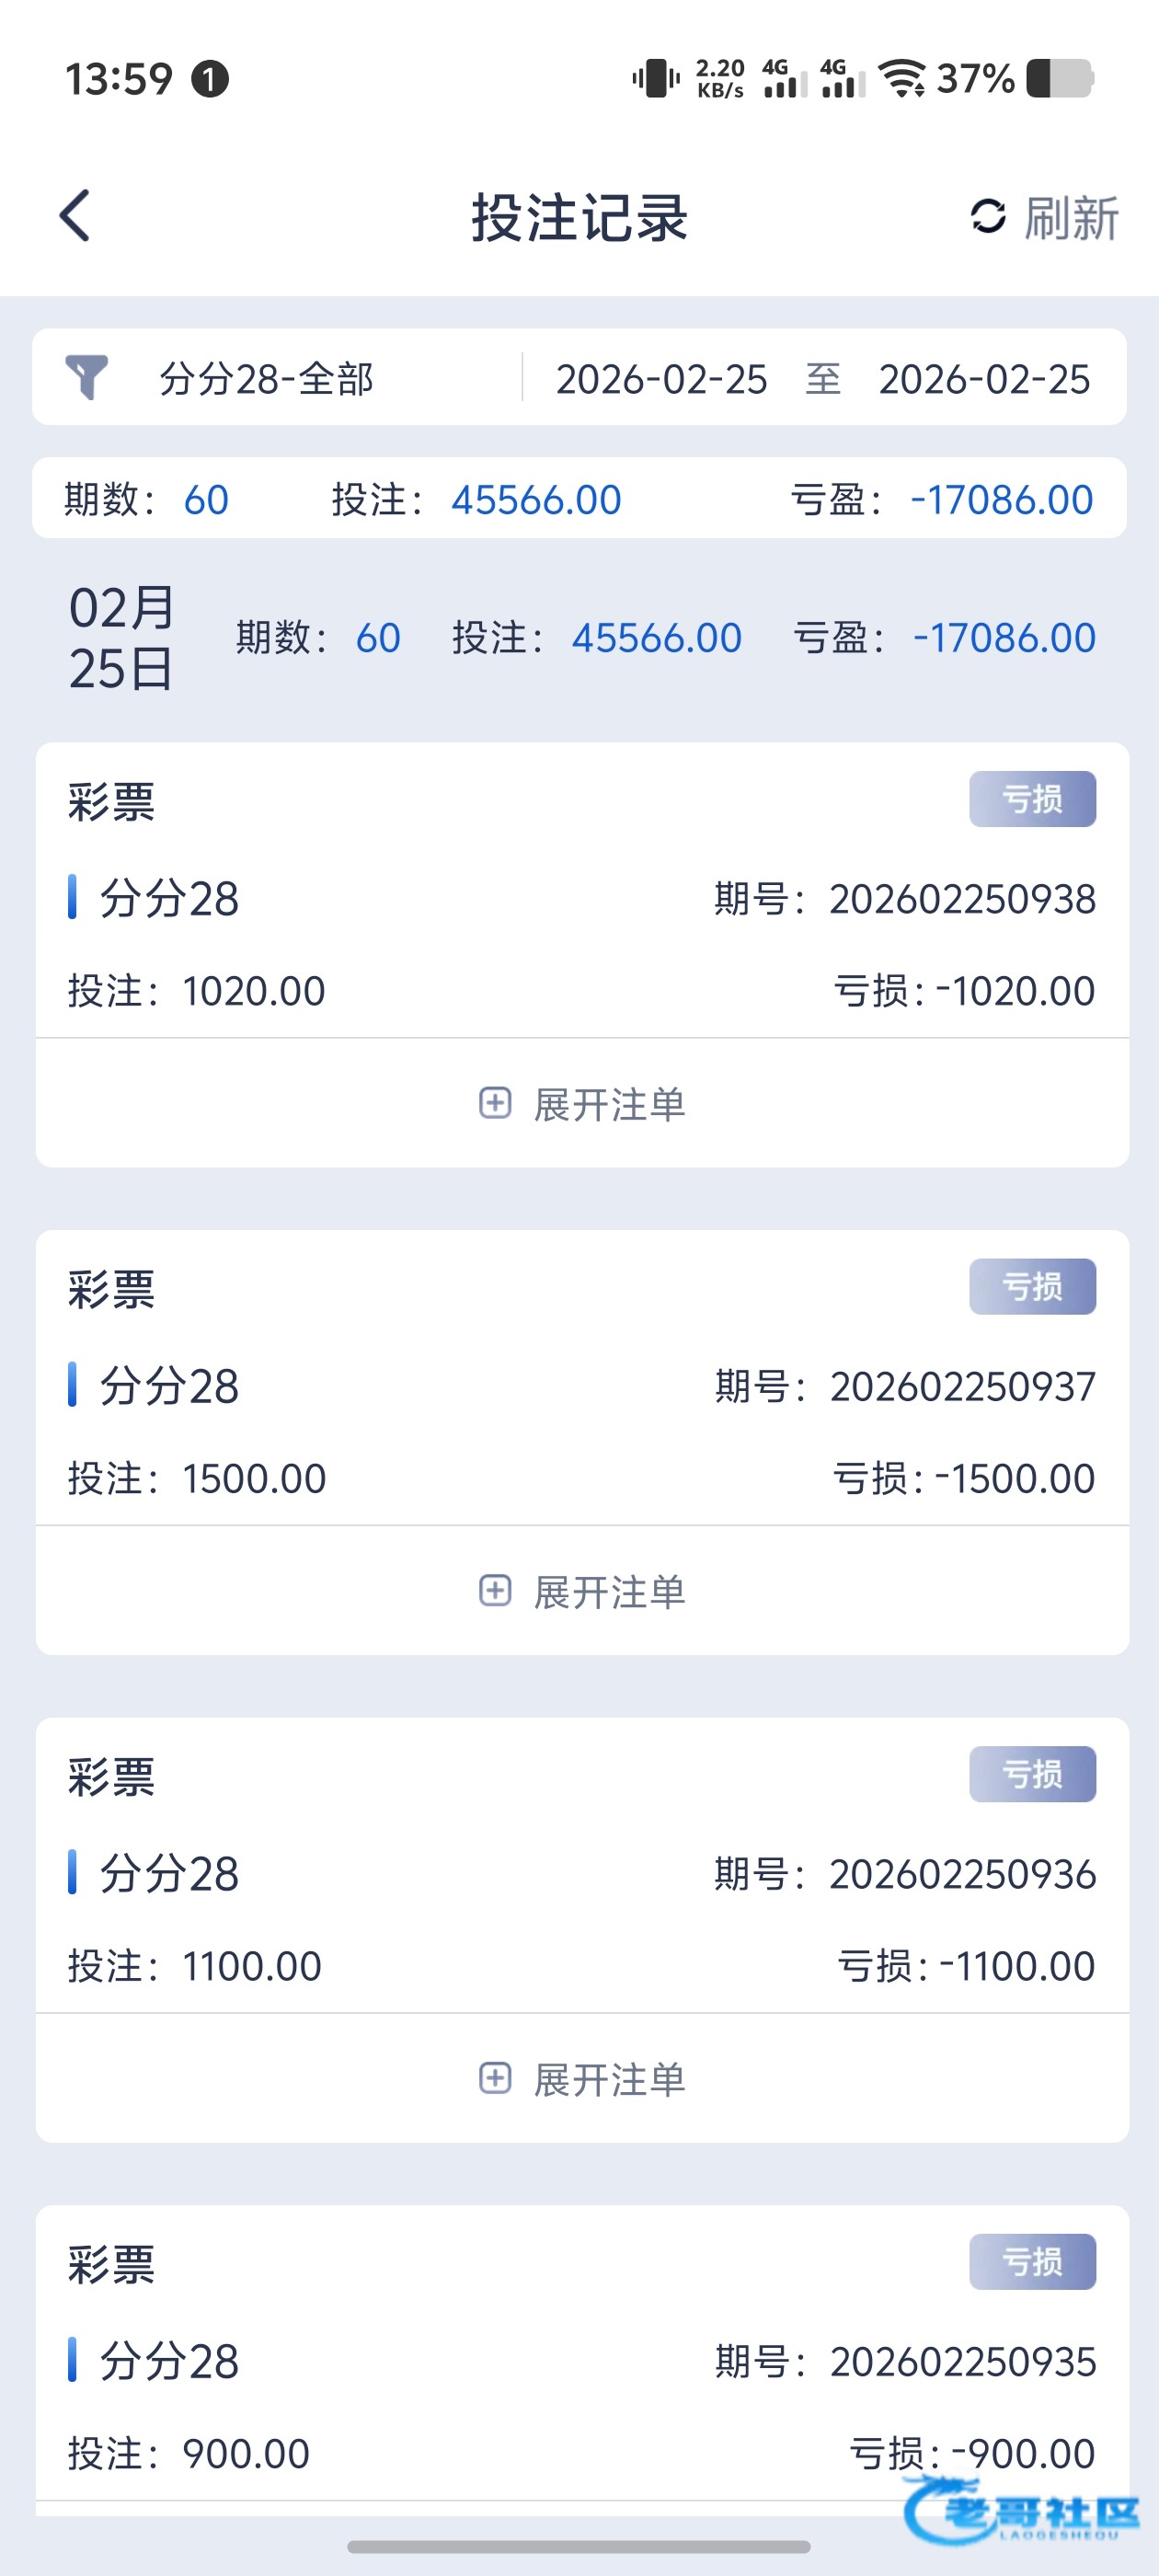1159x2576 pixels.
Task: Tap plus icon for issue 202602250936
Action: 495,2078
